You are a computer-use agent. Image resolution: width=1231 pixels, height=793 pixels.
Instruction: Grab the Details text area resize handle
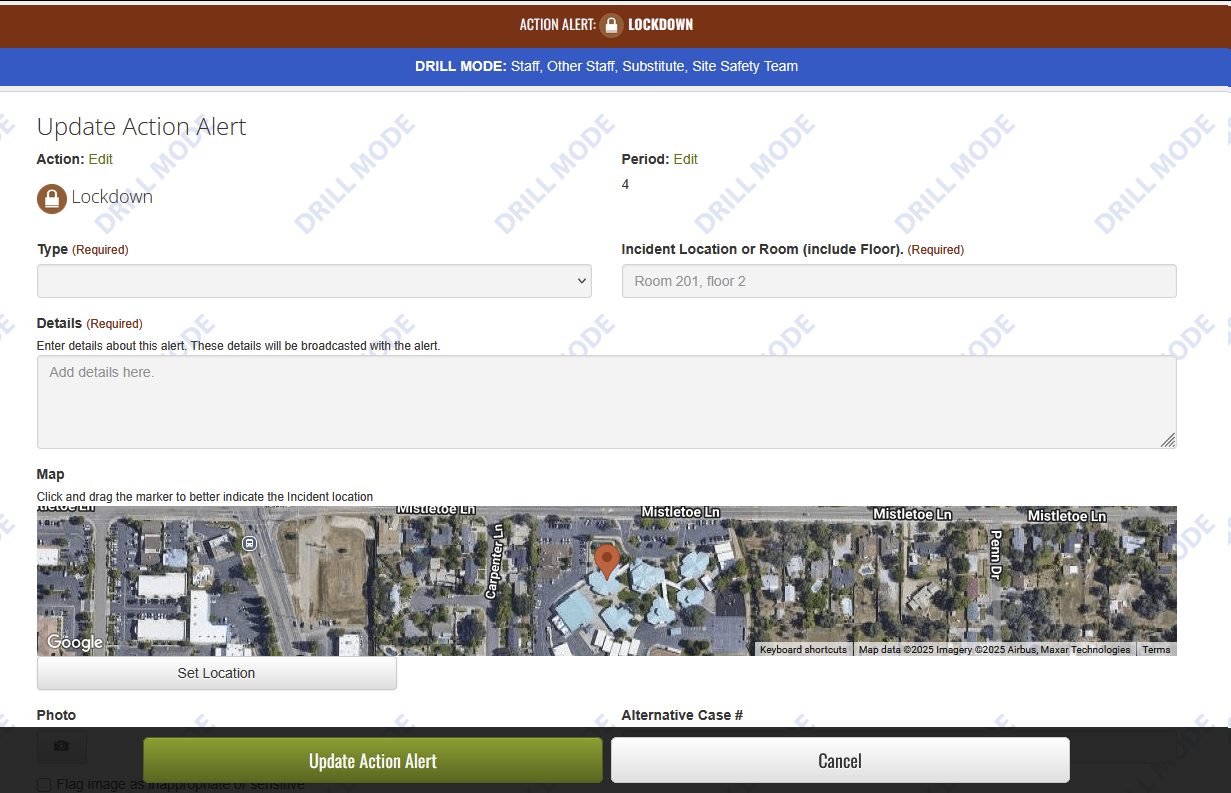point(1168,440)
